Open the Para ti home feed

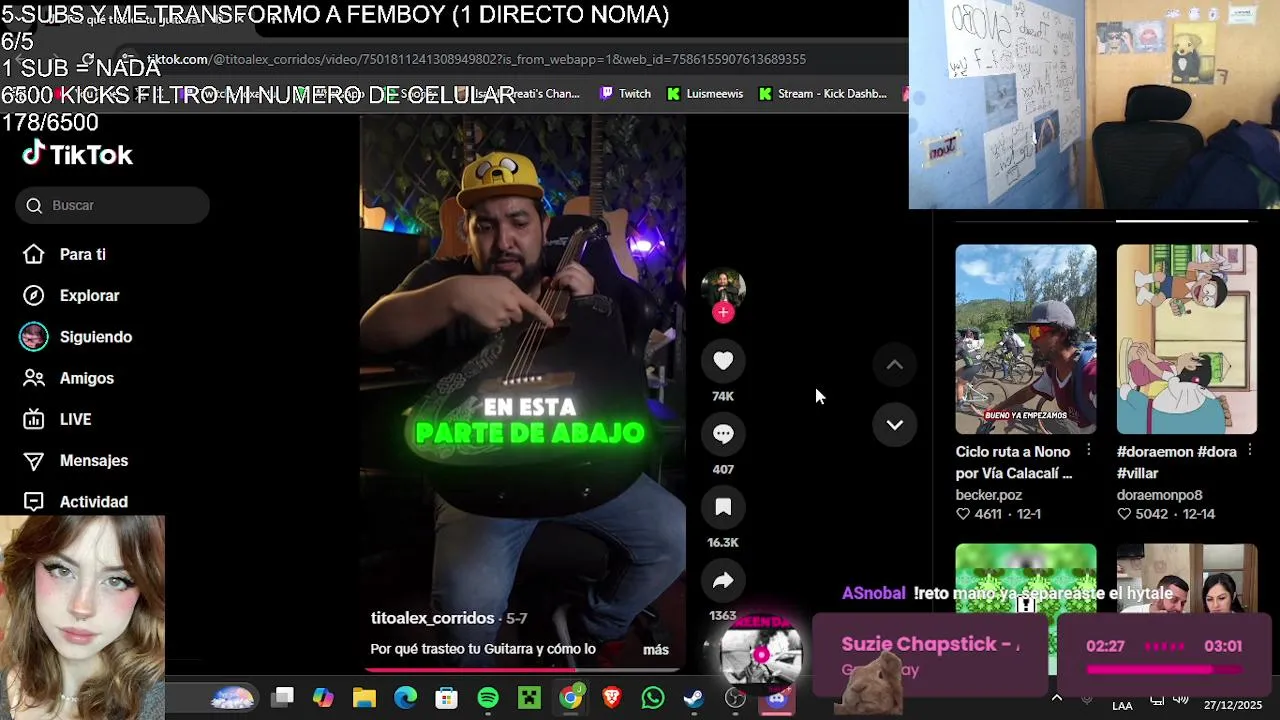pyautogui.click(x=82, y=254)
